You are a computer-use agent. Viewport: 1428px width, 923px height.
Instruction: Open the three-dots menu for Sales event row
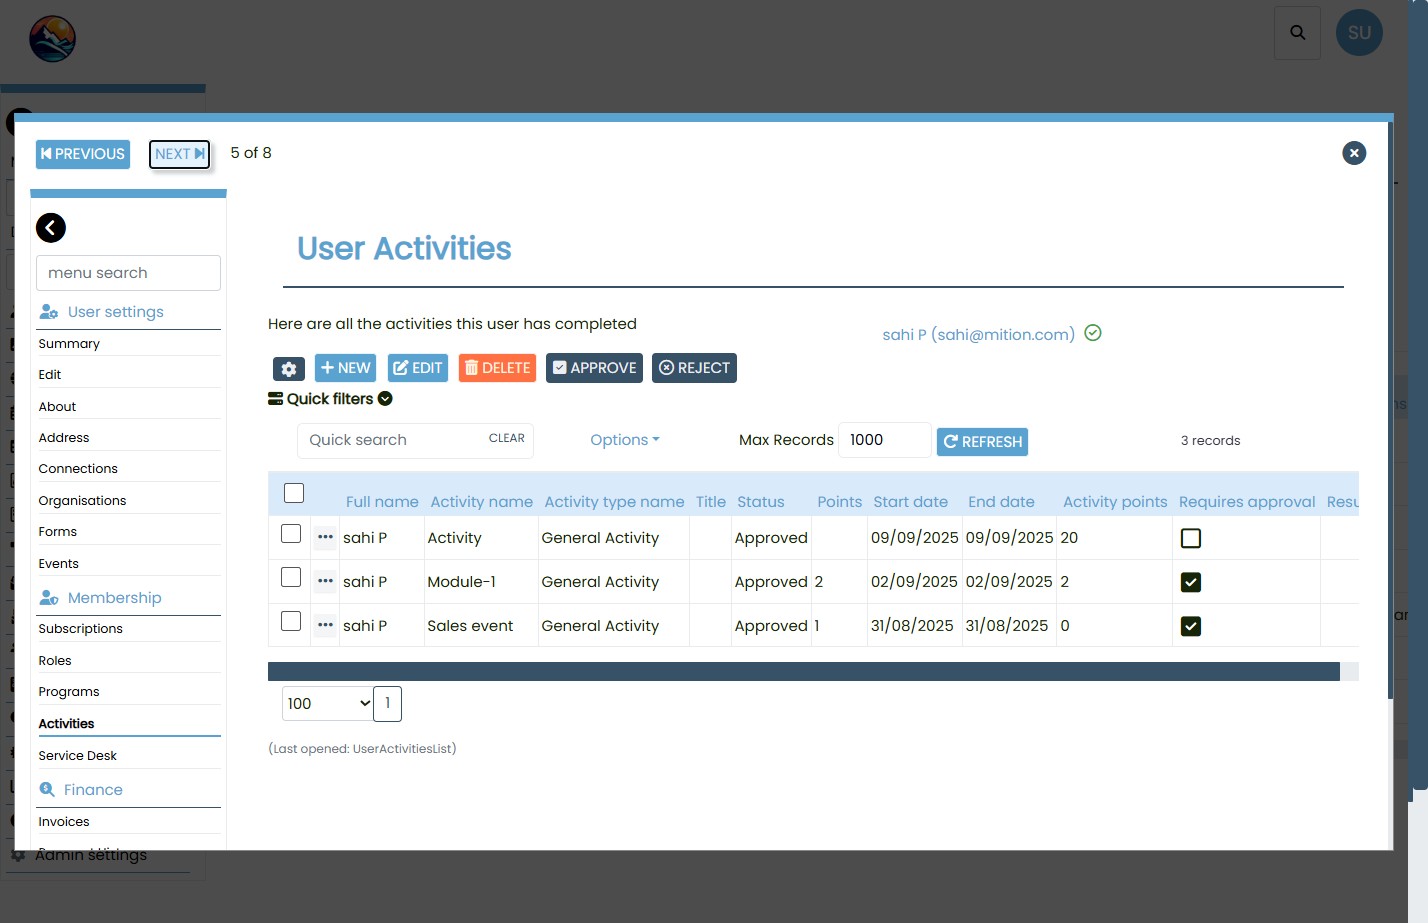[325, 625]
